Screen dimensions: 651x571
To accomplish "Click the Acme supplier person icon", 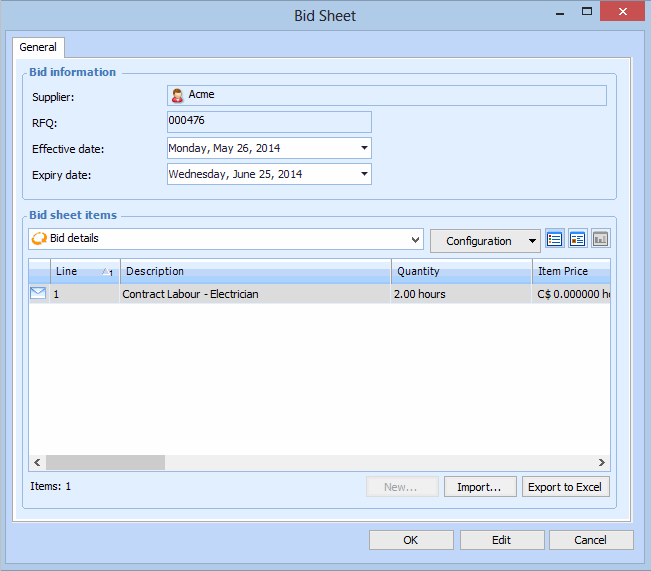I will coord(177,95).
